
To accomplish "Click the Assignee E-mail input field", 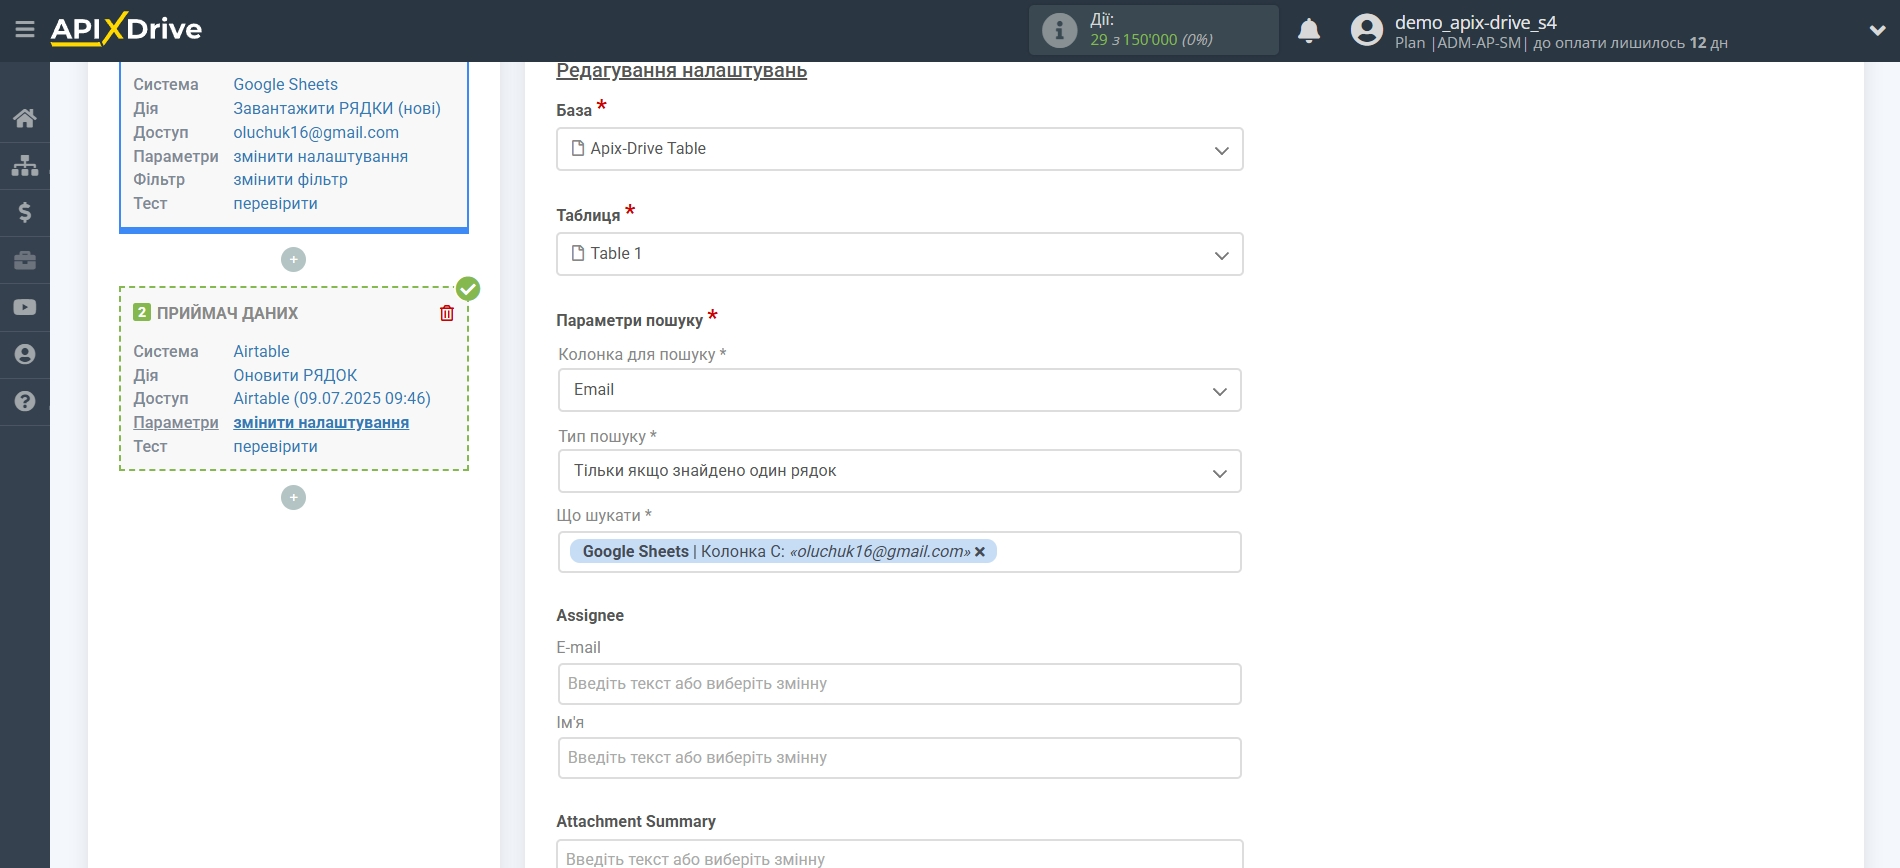I will pos(900,684).
